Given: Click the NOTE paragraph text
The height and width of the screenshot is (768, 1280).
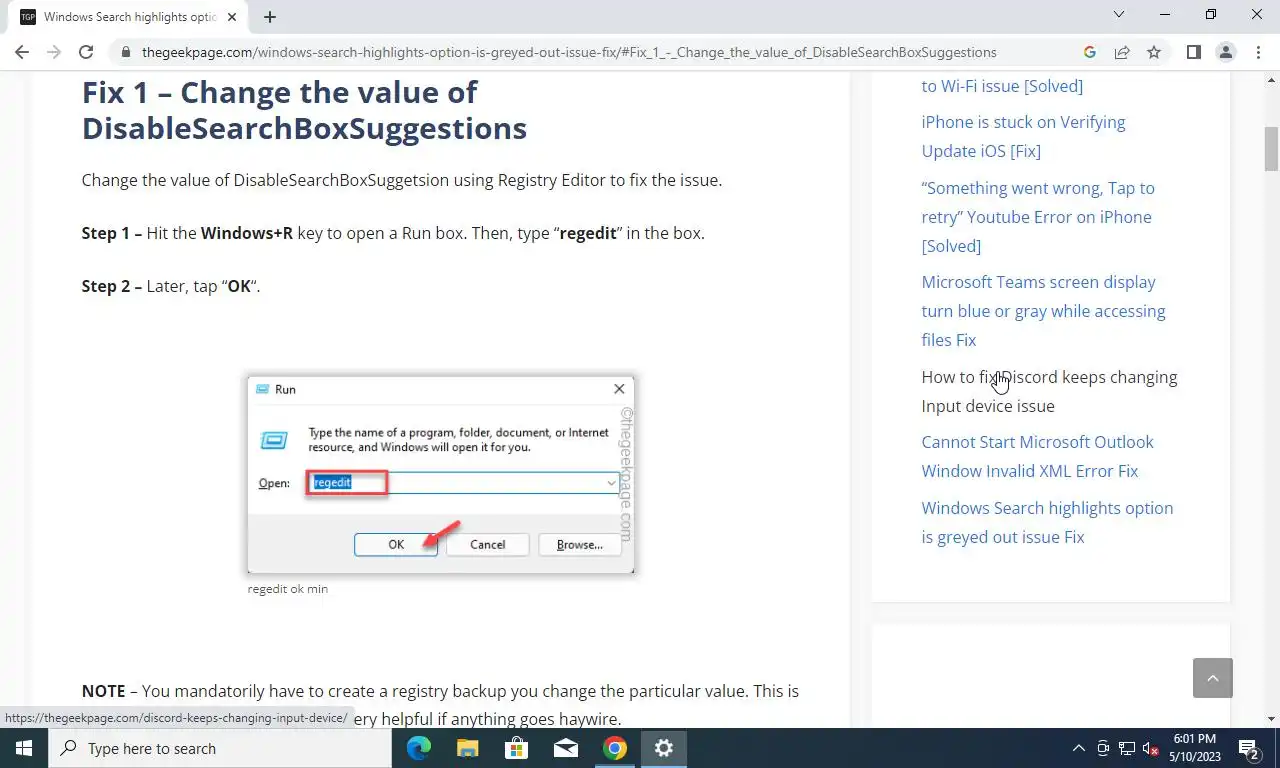Looking at the screenshot, I should [x=440, y=705].
